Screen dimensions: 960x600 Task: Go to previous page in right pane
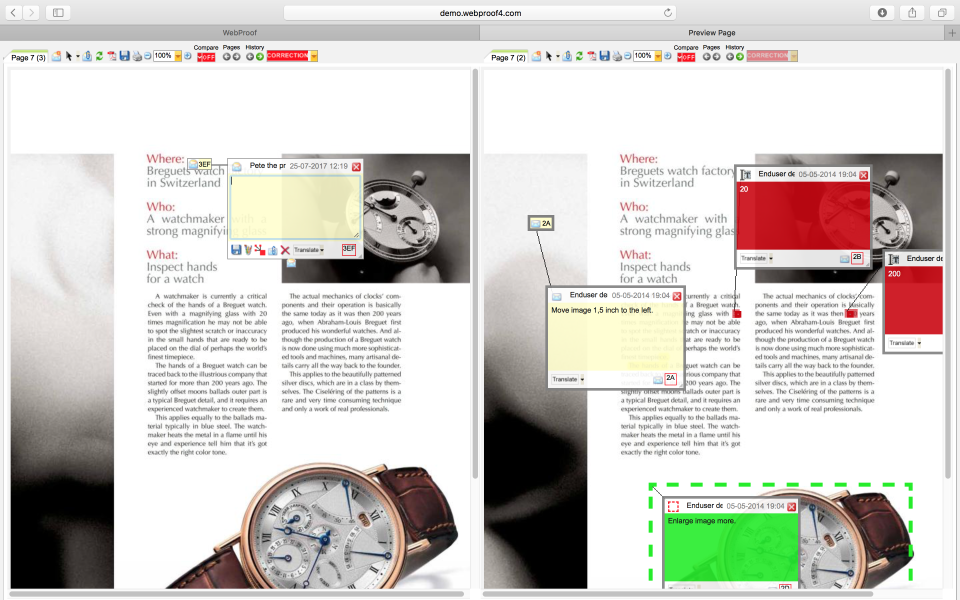(x=707, y=57)
